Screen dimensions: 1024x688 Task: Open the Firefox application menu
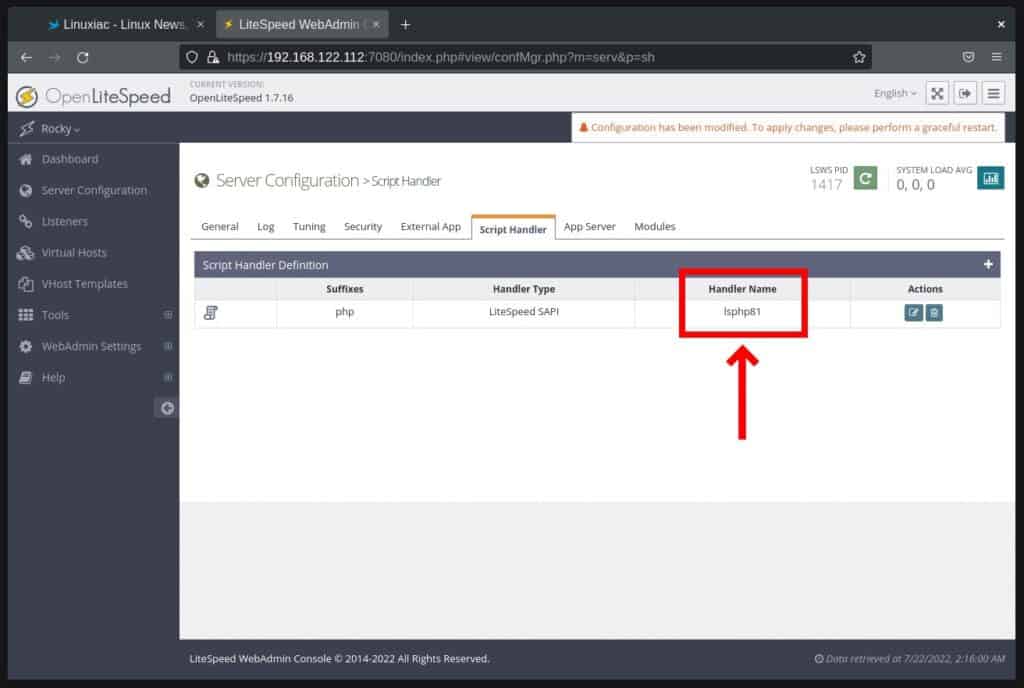(x=997, y=57)
